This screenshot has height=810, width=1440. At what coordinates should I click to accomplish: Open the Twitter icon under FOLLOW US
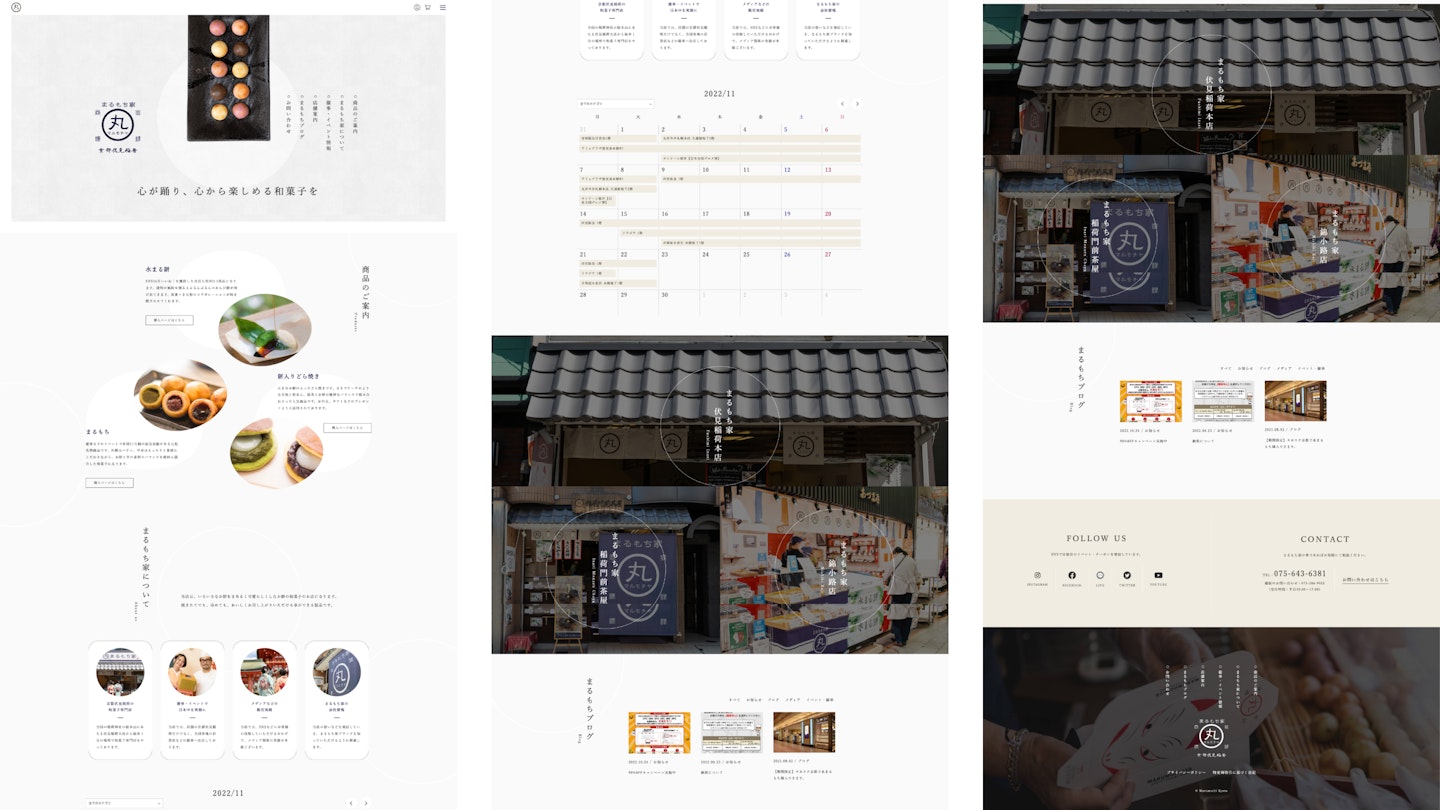tap(1127, 575)
